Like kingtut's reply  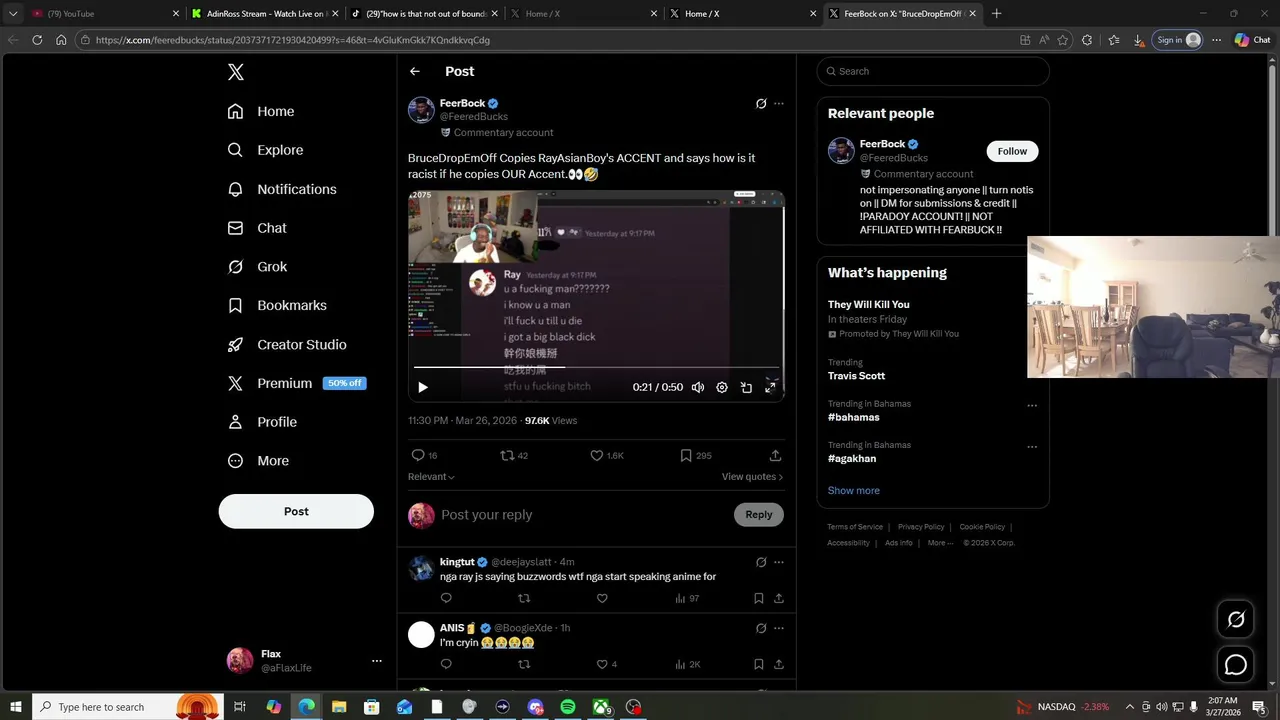click(602, 598)
